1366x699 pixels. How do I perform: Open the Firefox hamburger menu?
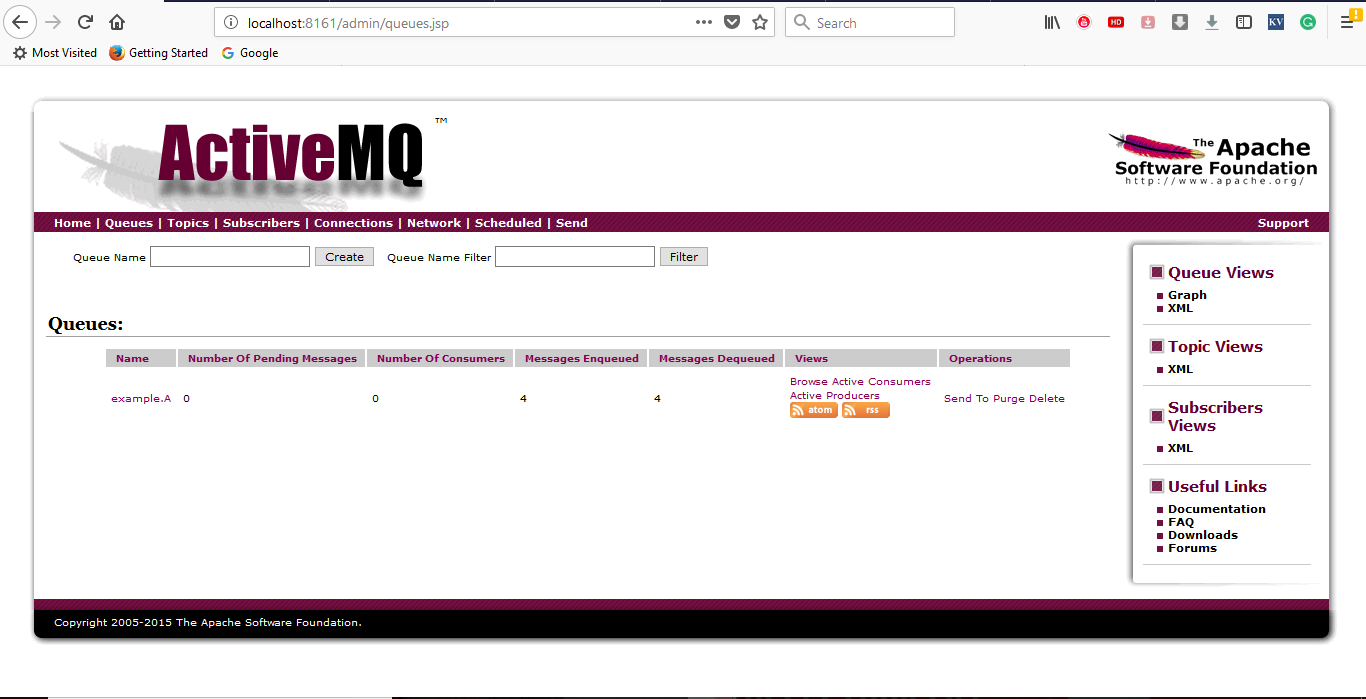click(1347, 22)
